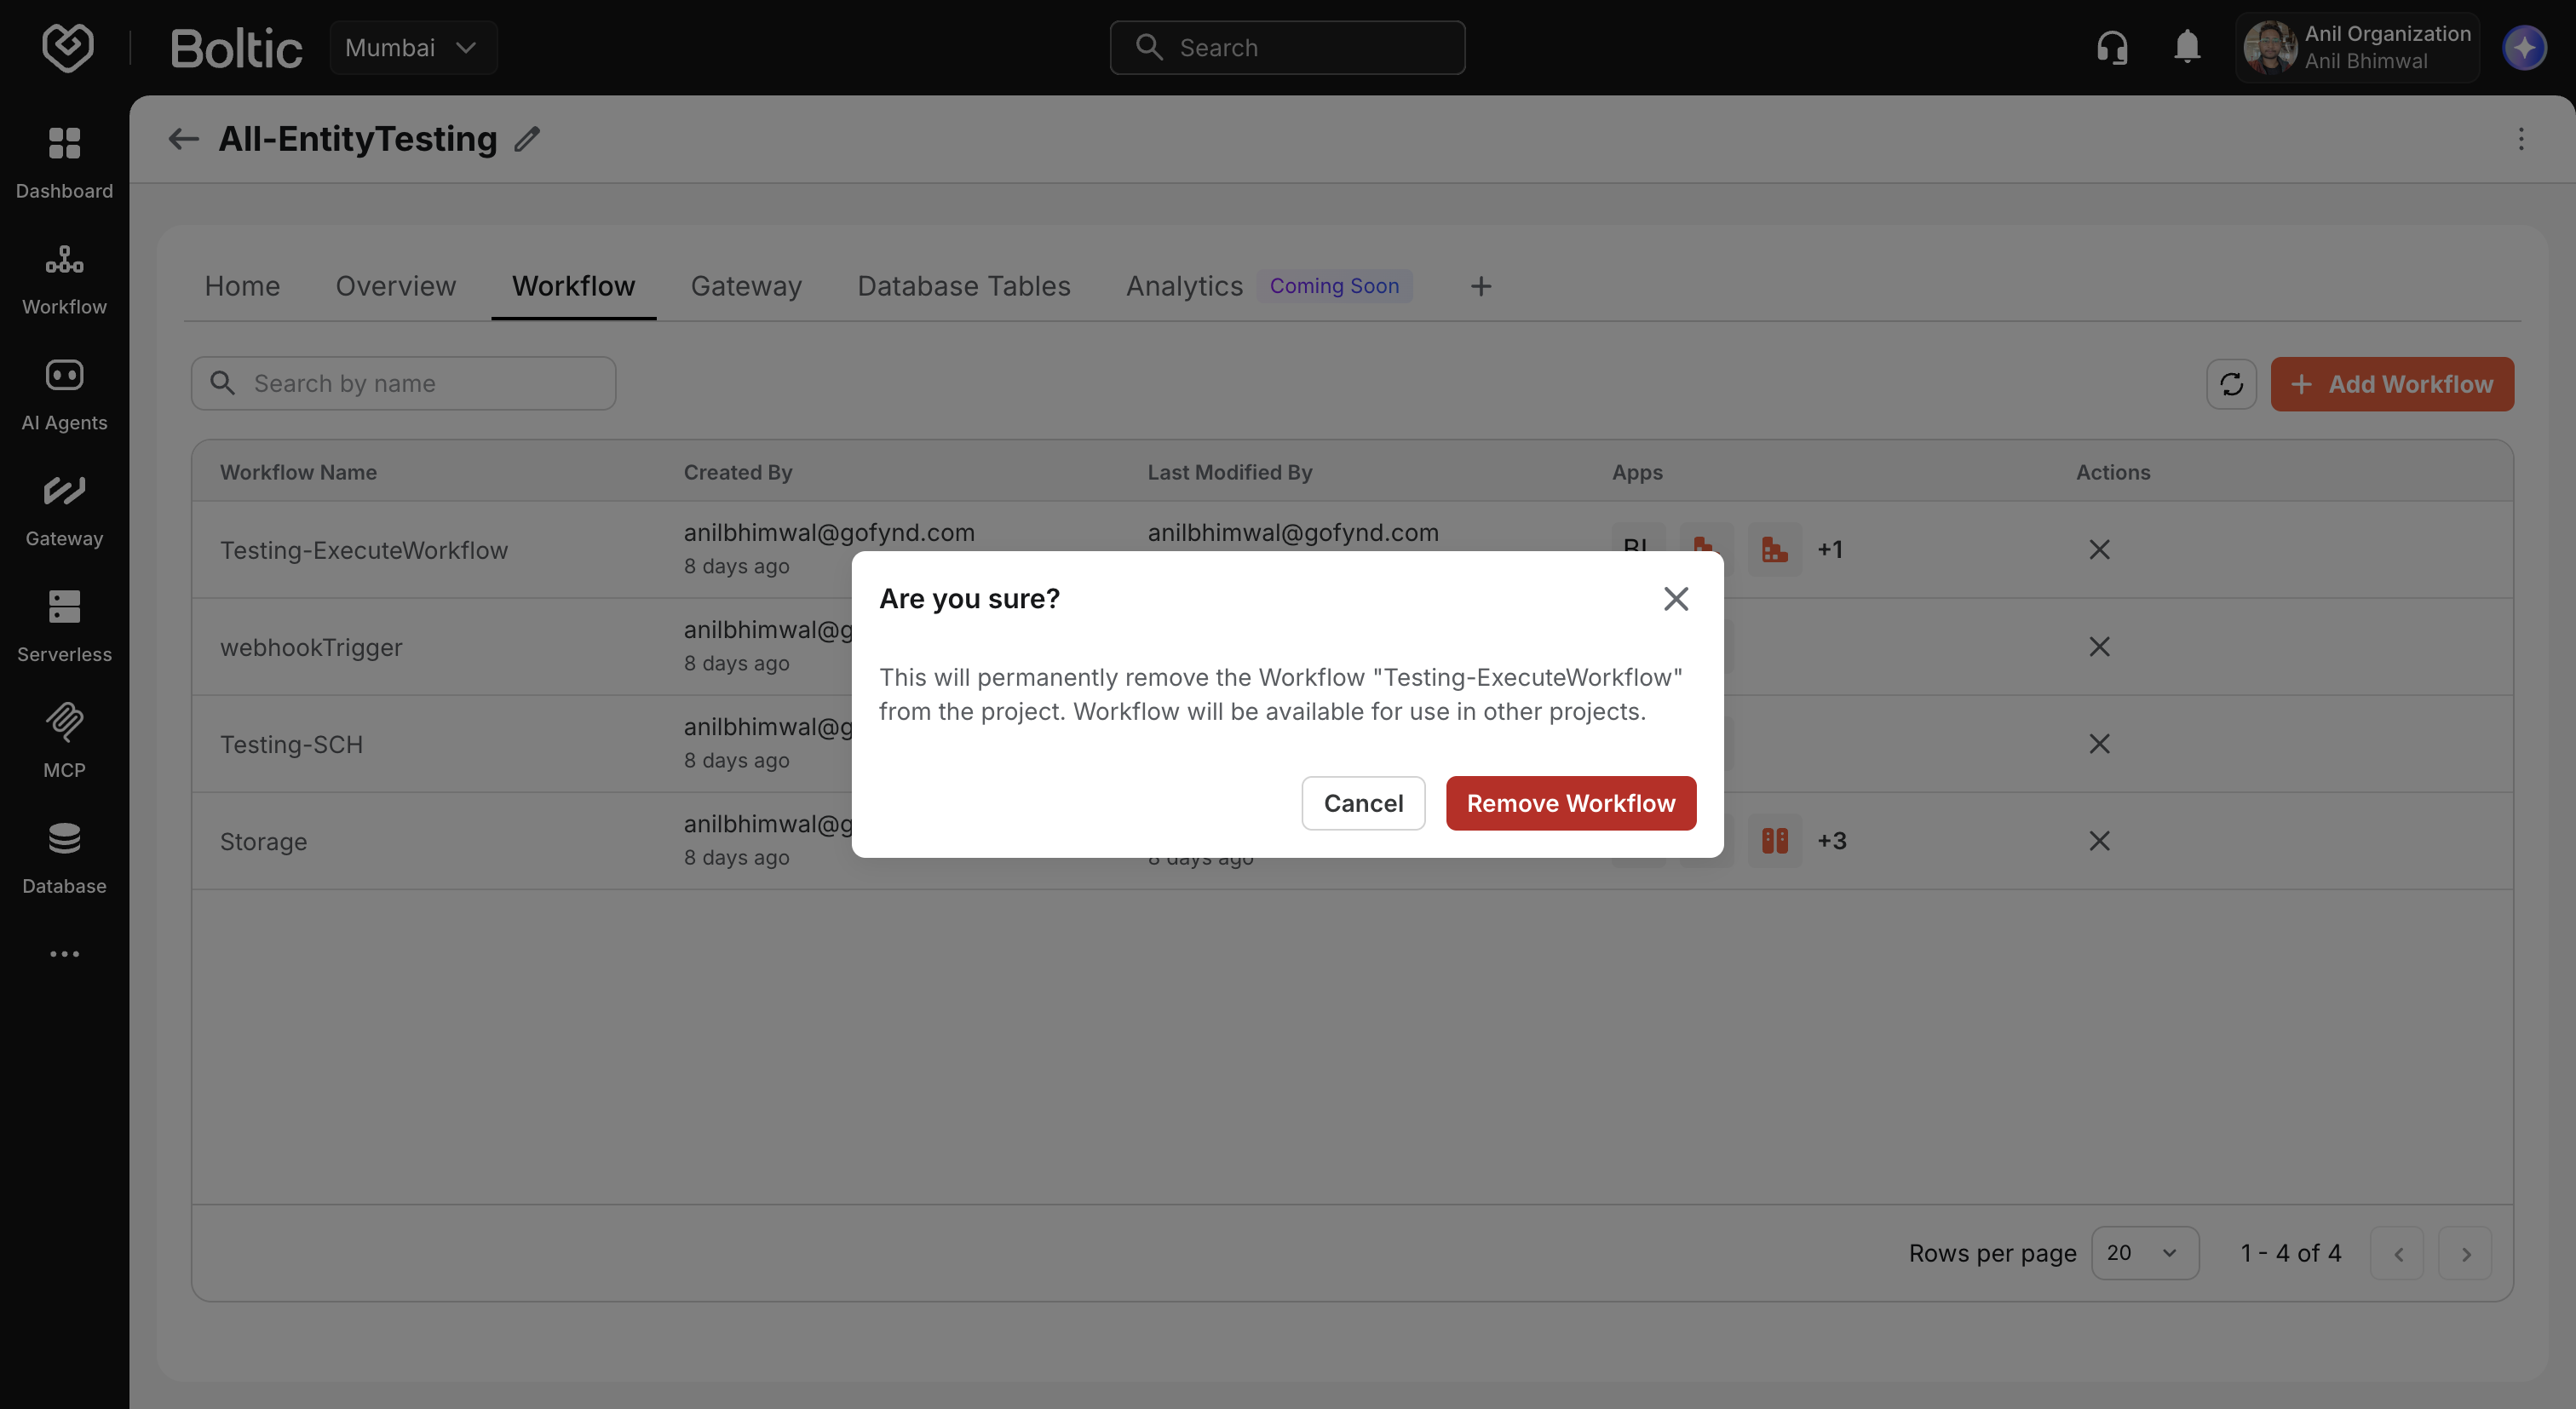
Task: Refresh the workflow list
Action: (x=2231, y=384)
